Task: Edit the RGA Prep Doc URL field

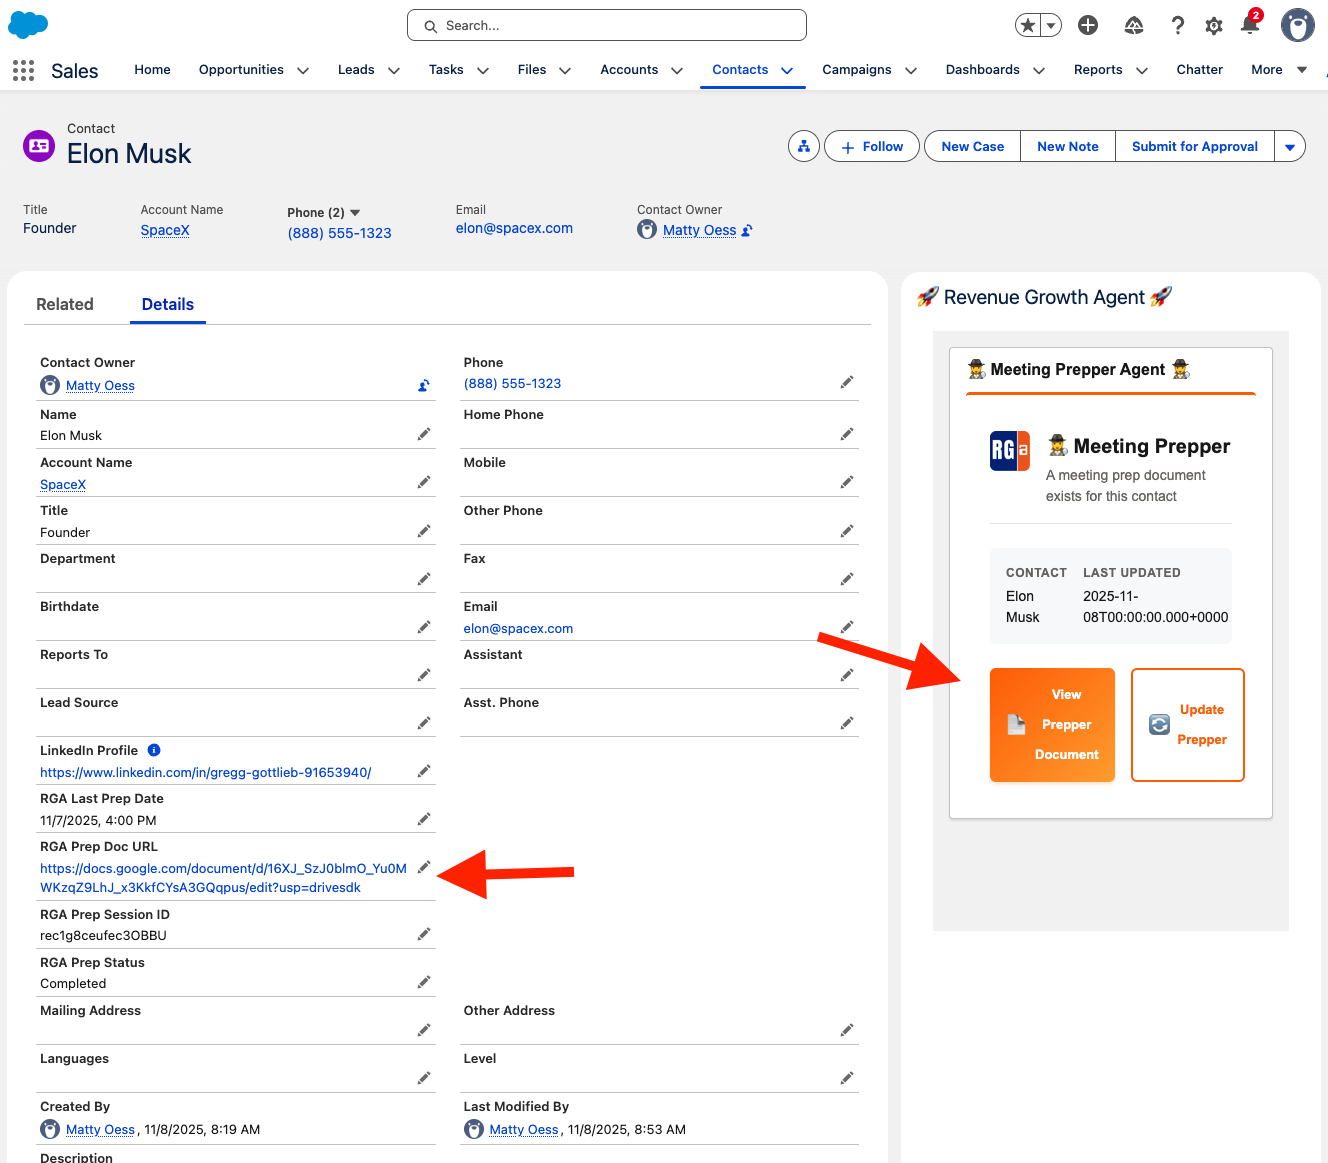Action: coord(424,867)
